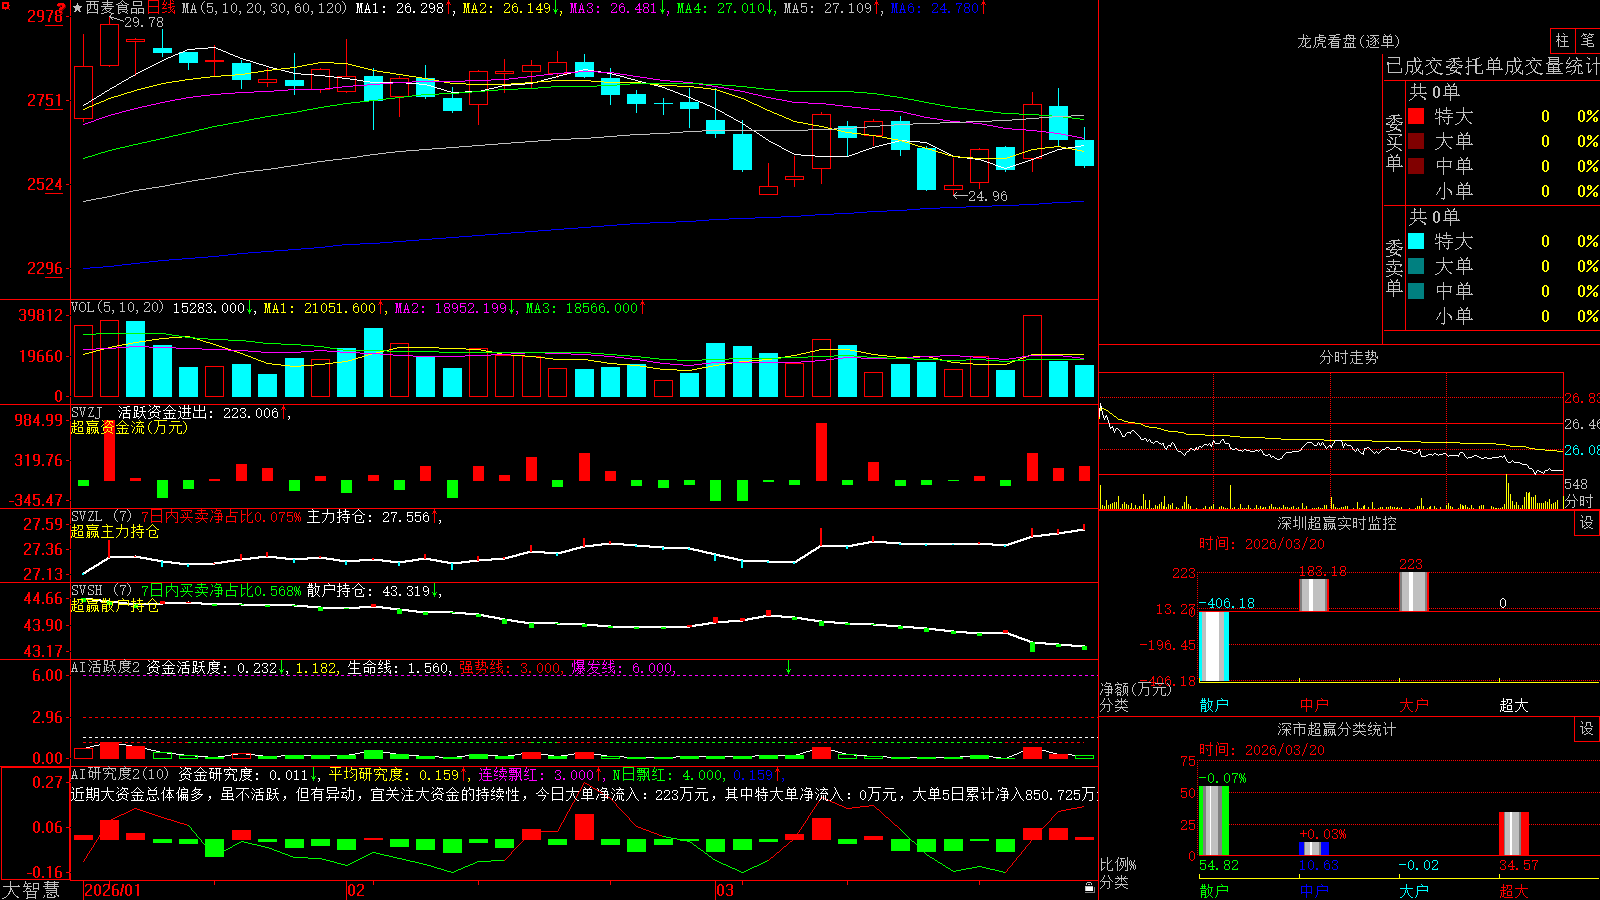Click the 大智慧 logo in the bottom-left corner

[32, 890]
